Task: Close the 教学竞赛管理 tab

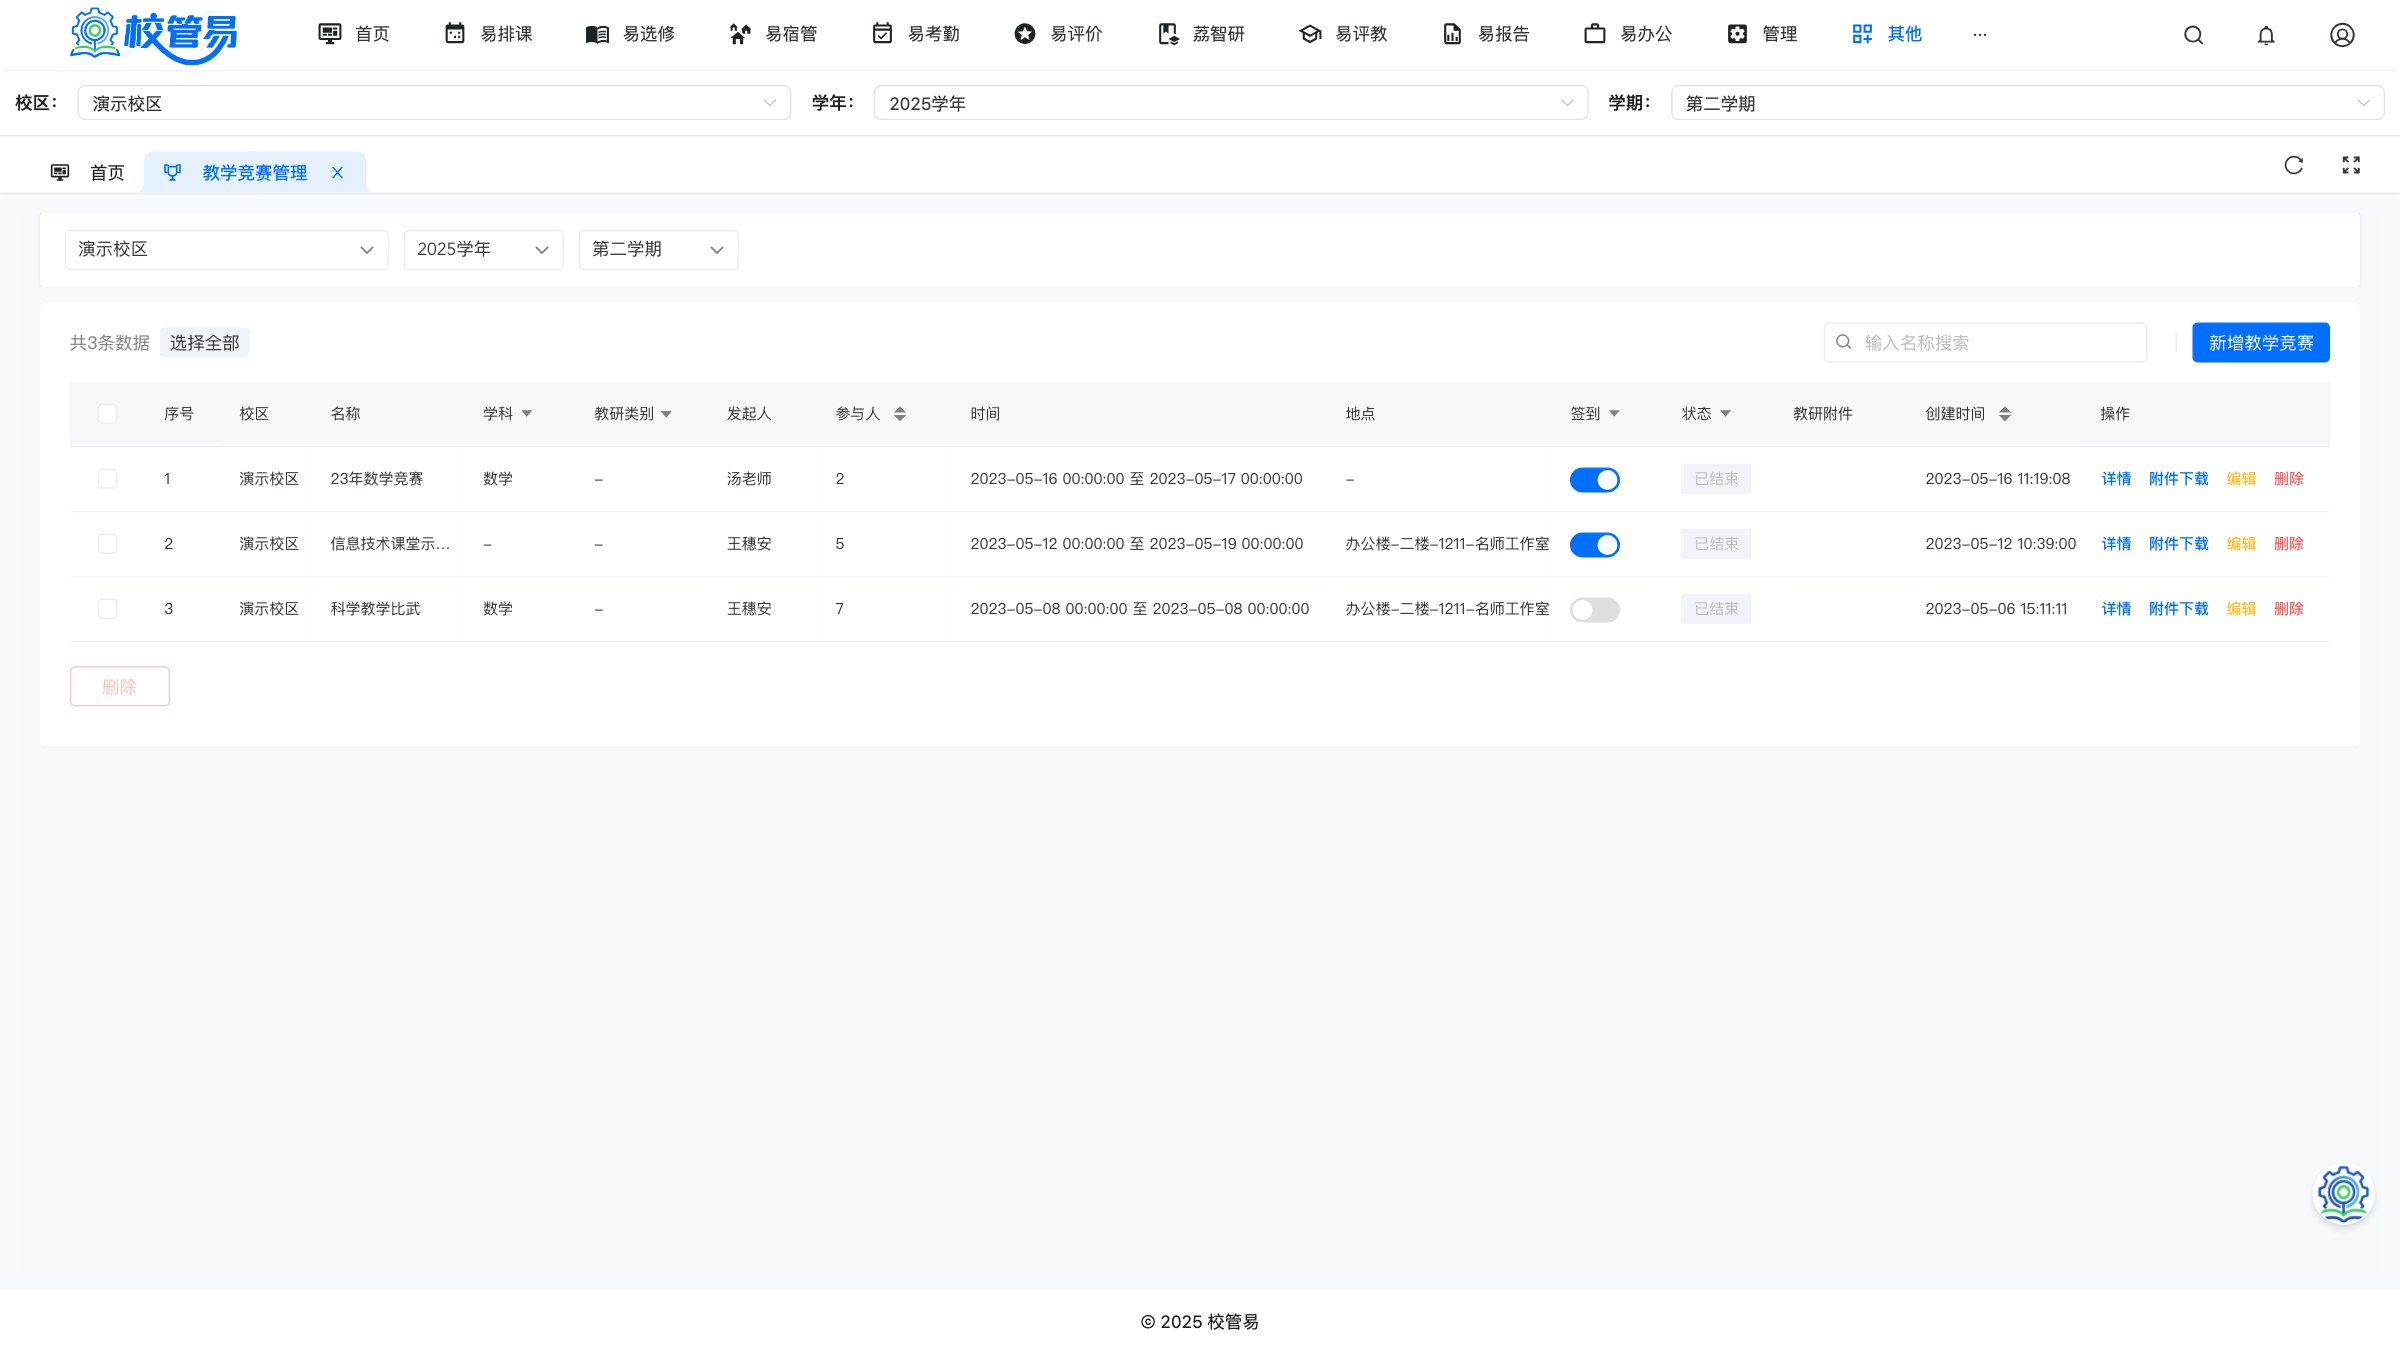Action: click(338, 173)
